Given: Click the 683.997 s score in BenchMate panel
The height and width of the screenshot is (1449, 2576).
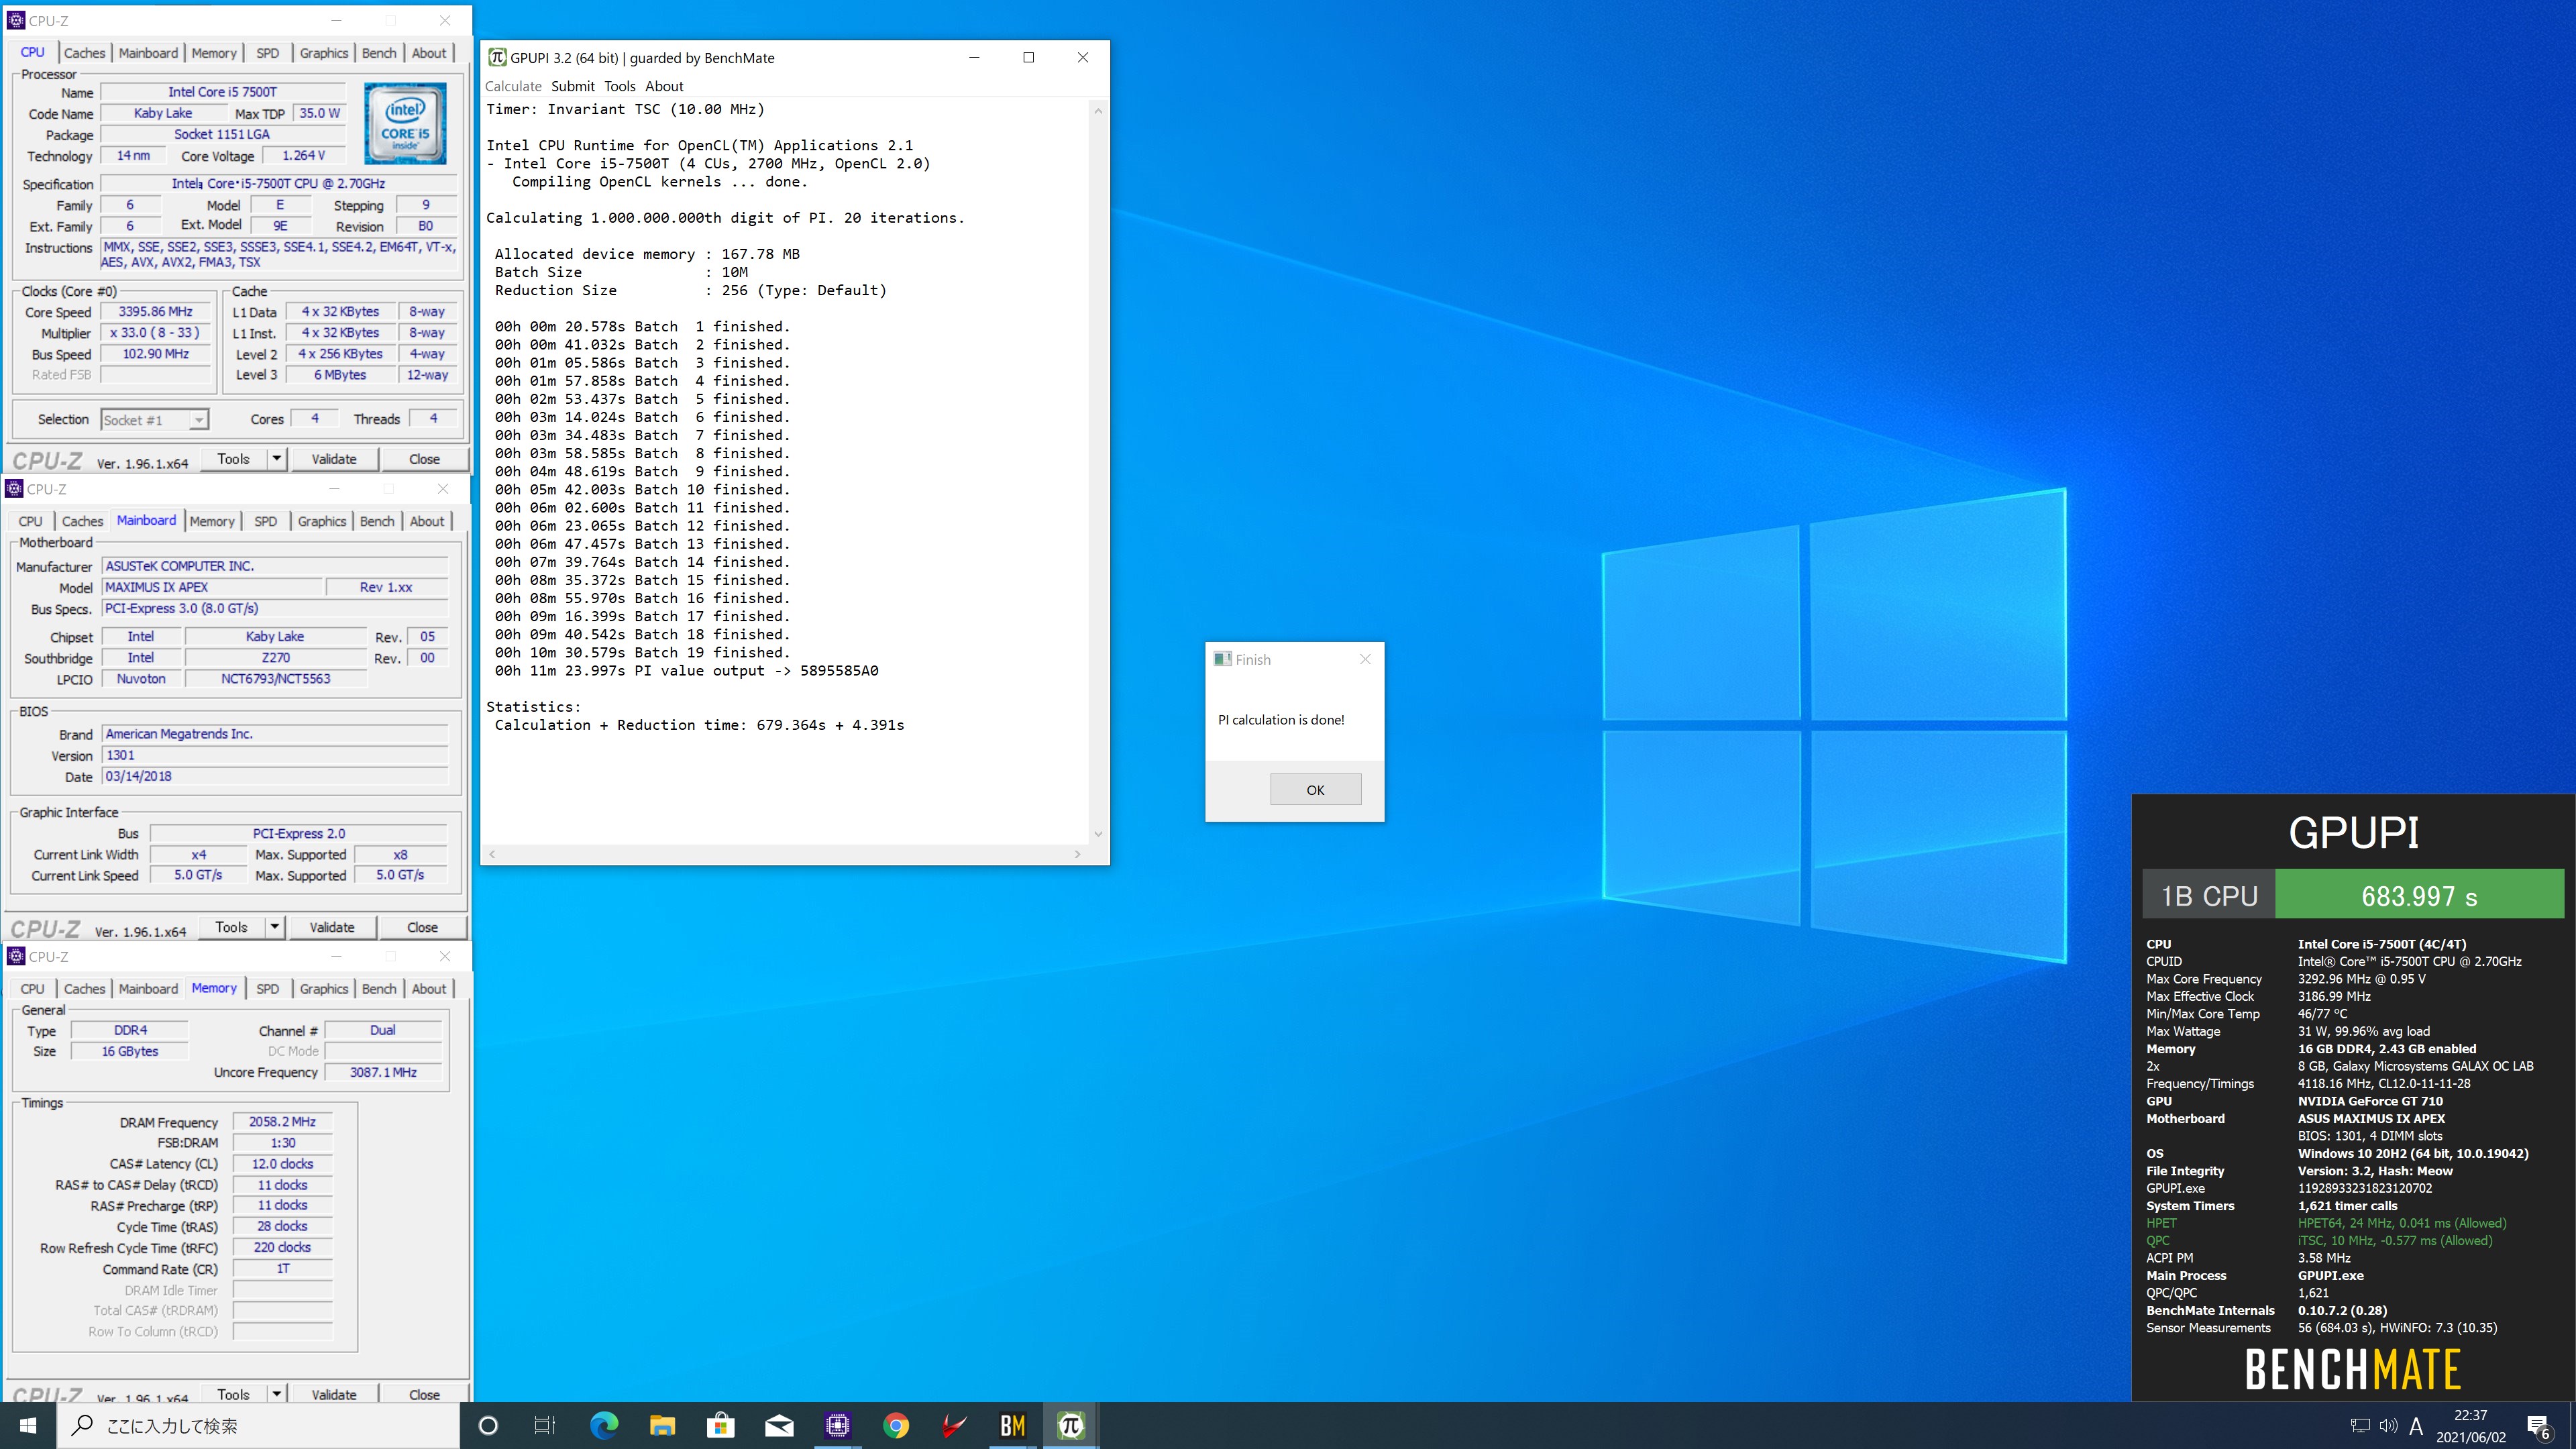Looking at the screenshot, I should tap(2419, 895).
